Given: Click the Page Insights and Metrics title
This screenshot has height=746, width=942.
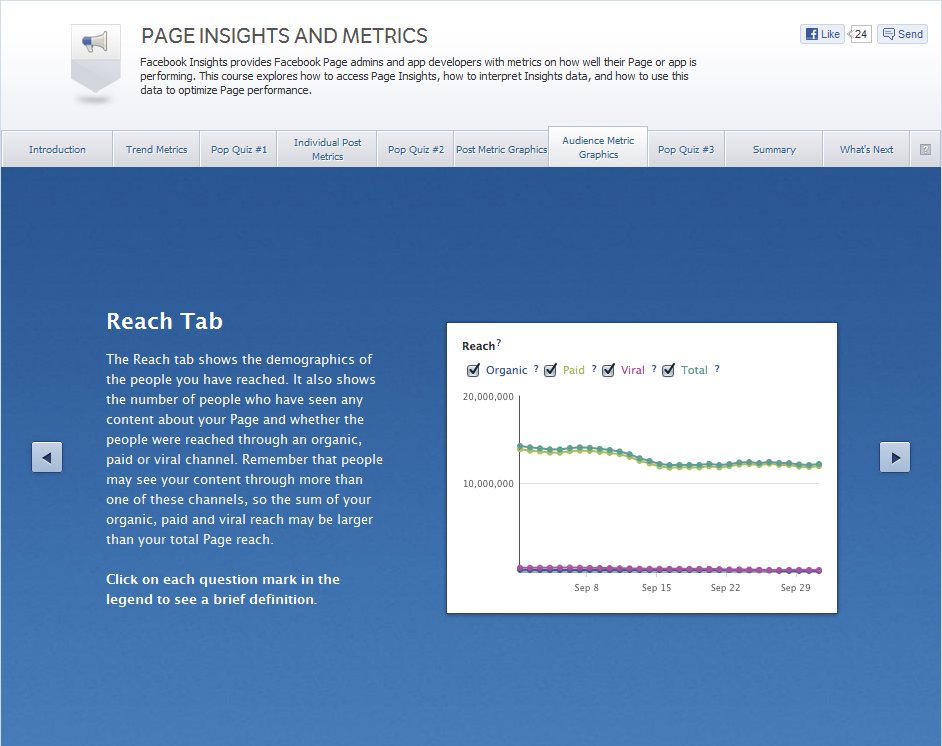Looking at the screenshot, I should 284,36.
